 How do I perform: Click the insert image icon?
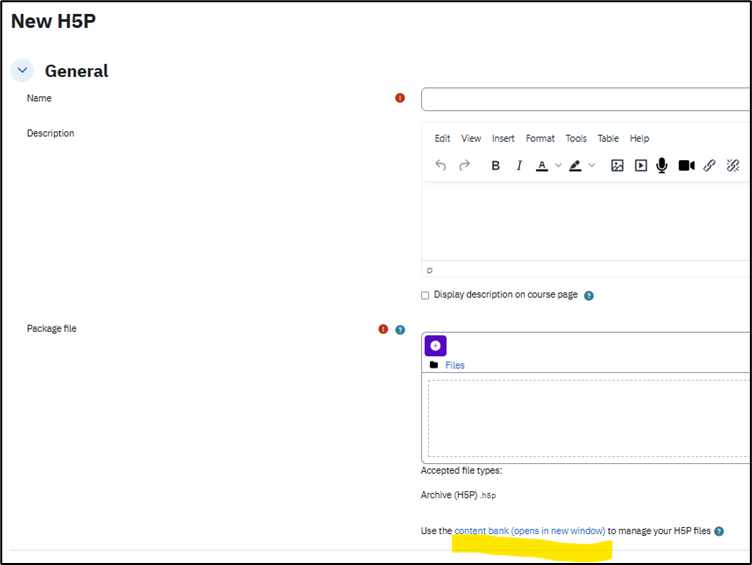[x=617, y=166]
